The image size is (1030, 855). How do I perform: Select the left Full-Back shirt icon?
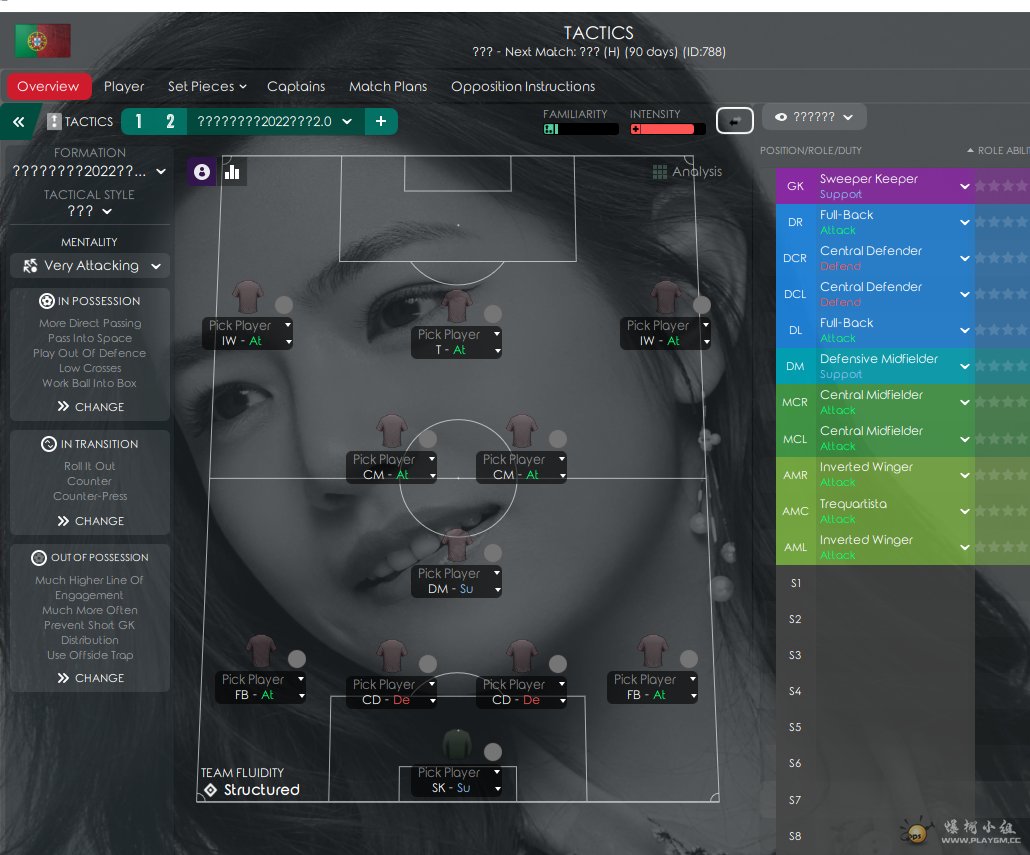coord(261,651)
